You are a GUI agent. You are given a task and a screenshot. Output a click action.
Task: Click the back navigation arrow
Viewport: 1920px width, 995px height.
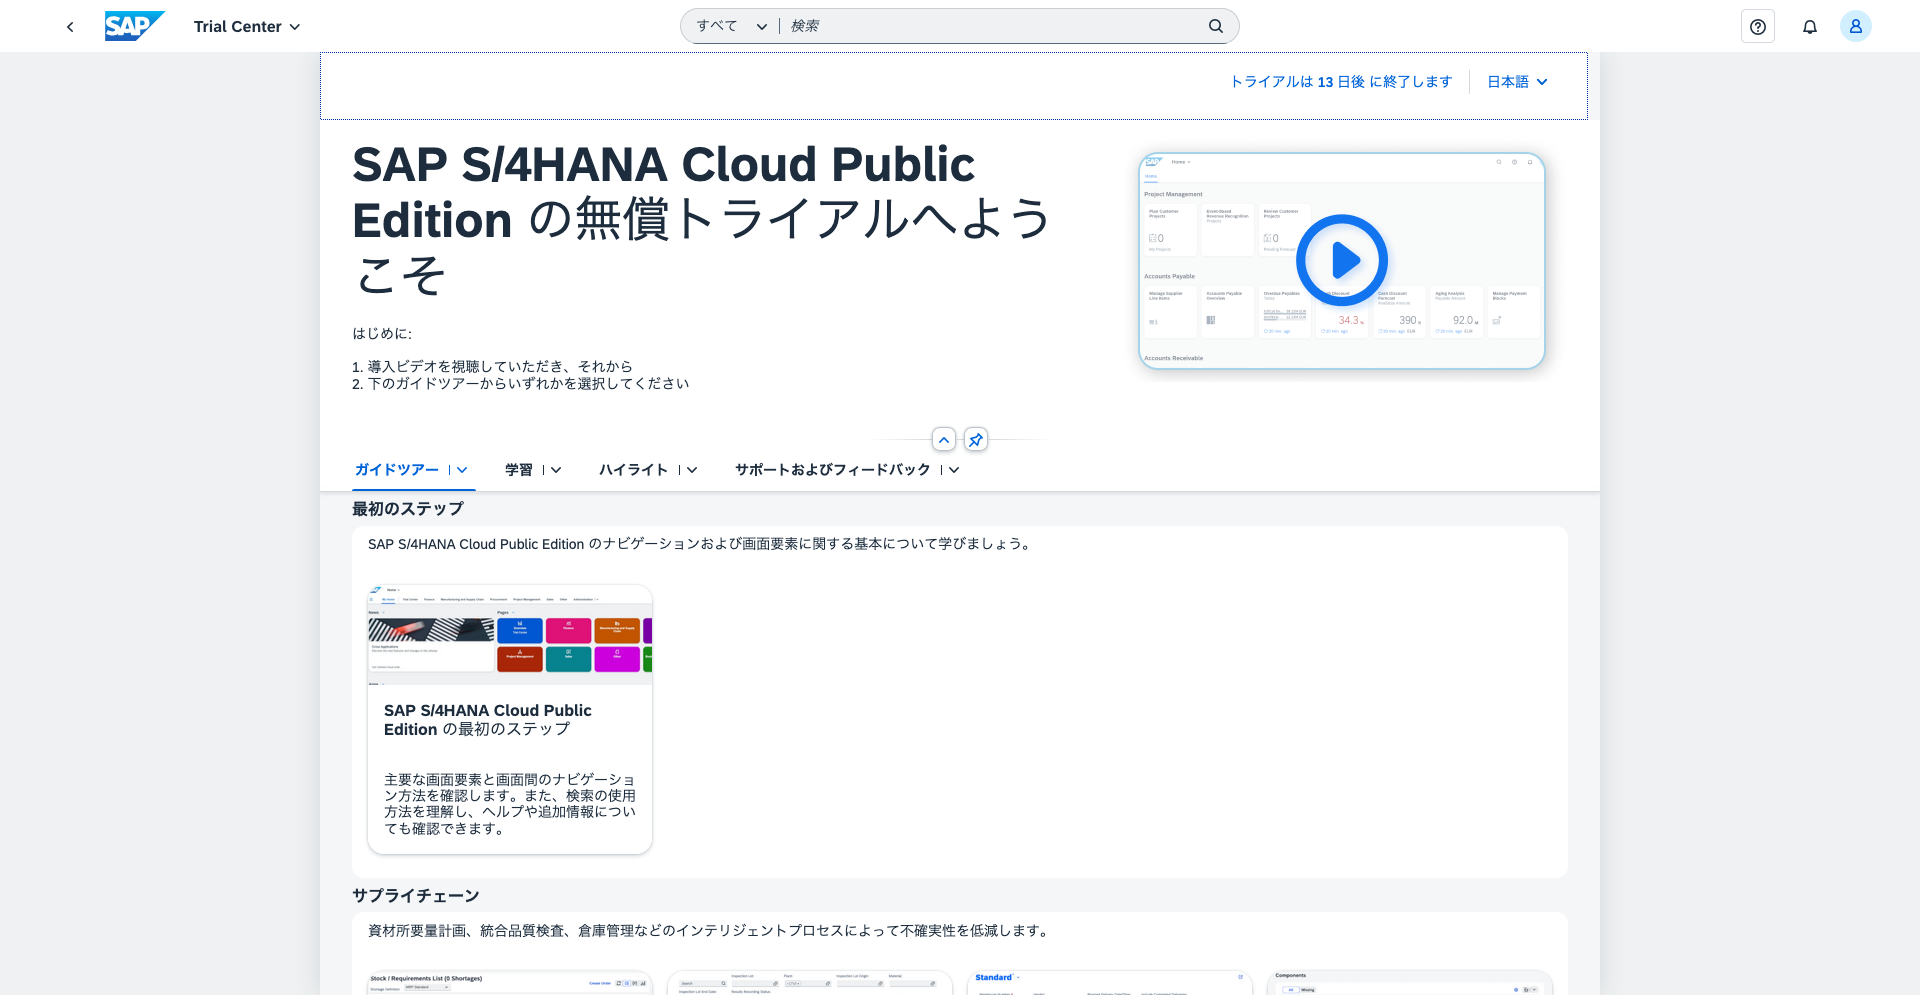tap(70, 27)
